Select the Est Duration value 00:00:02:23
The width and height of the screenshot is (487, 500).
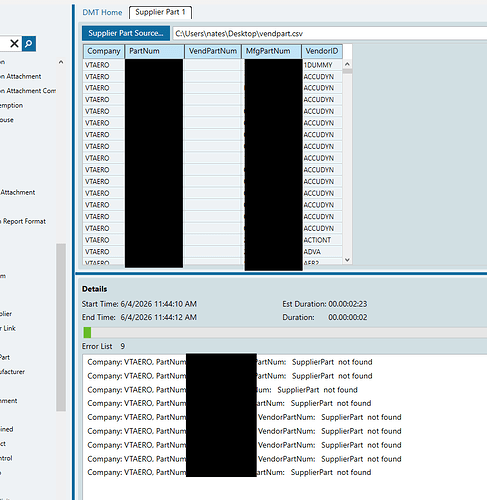coord(348,304)
